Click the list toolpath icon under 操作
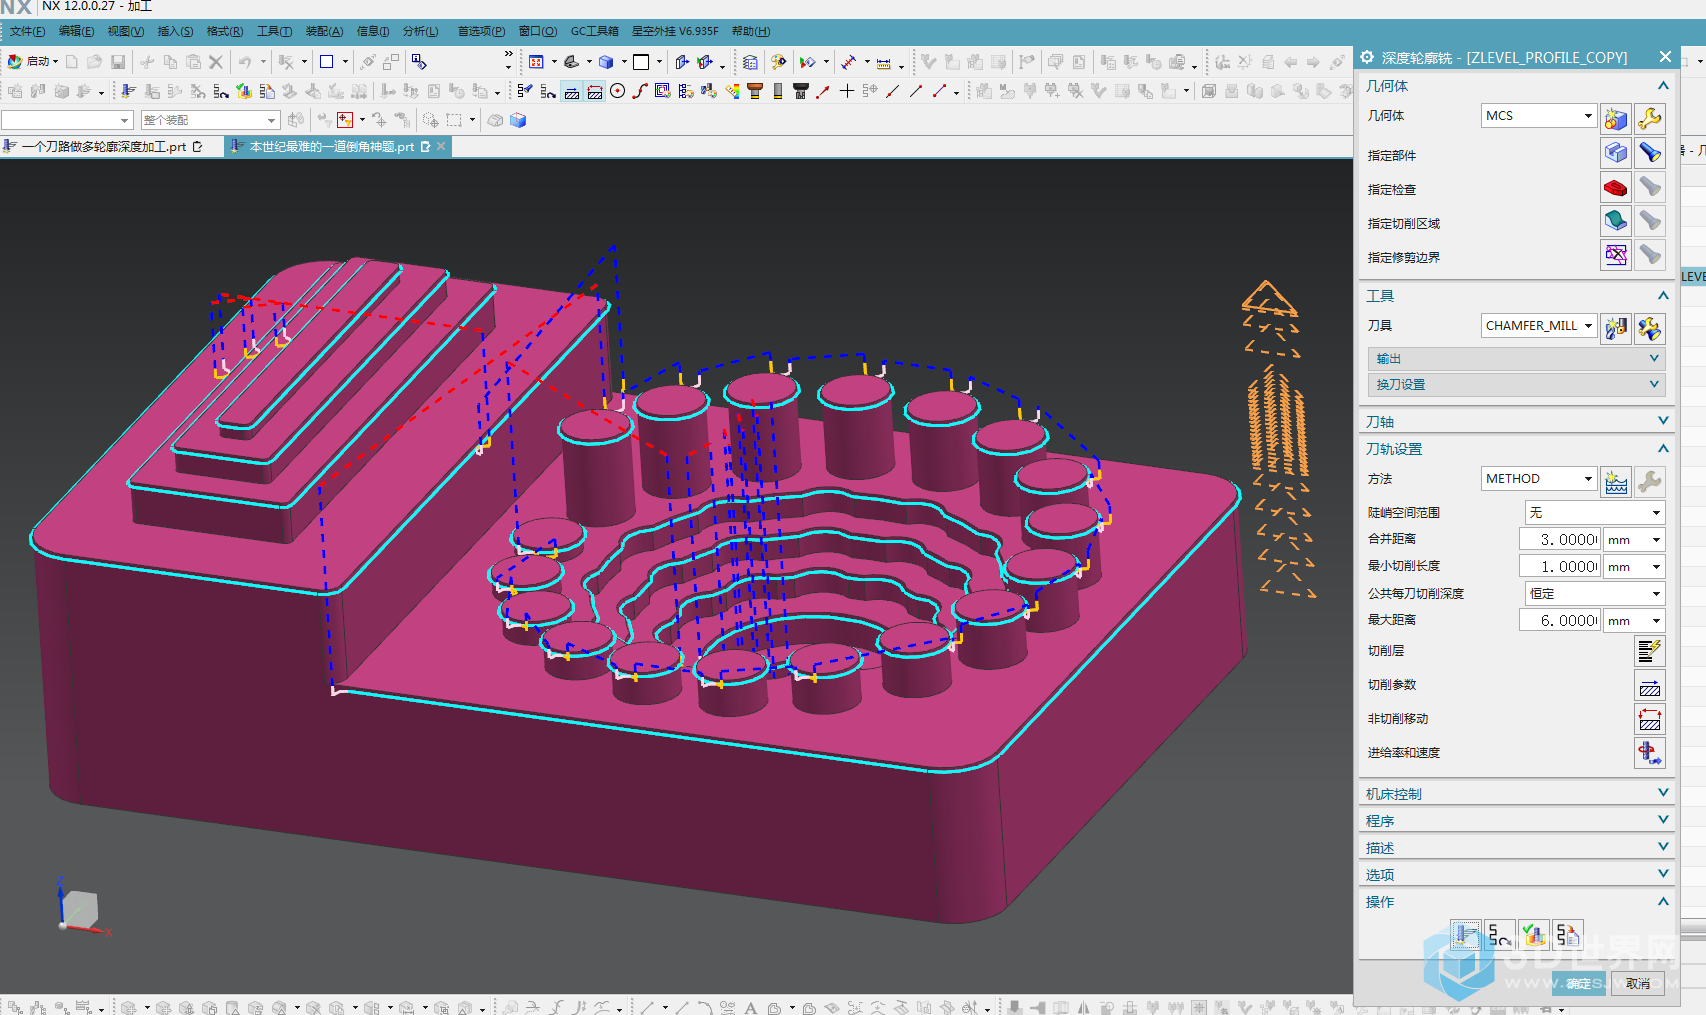 (x=1568, y=935)
